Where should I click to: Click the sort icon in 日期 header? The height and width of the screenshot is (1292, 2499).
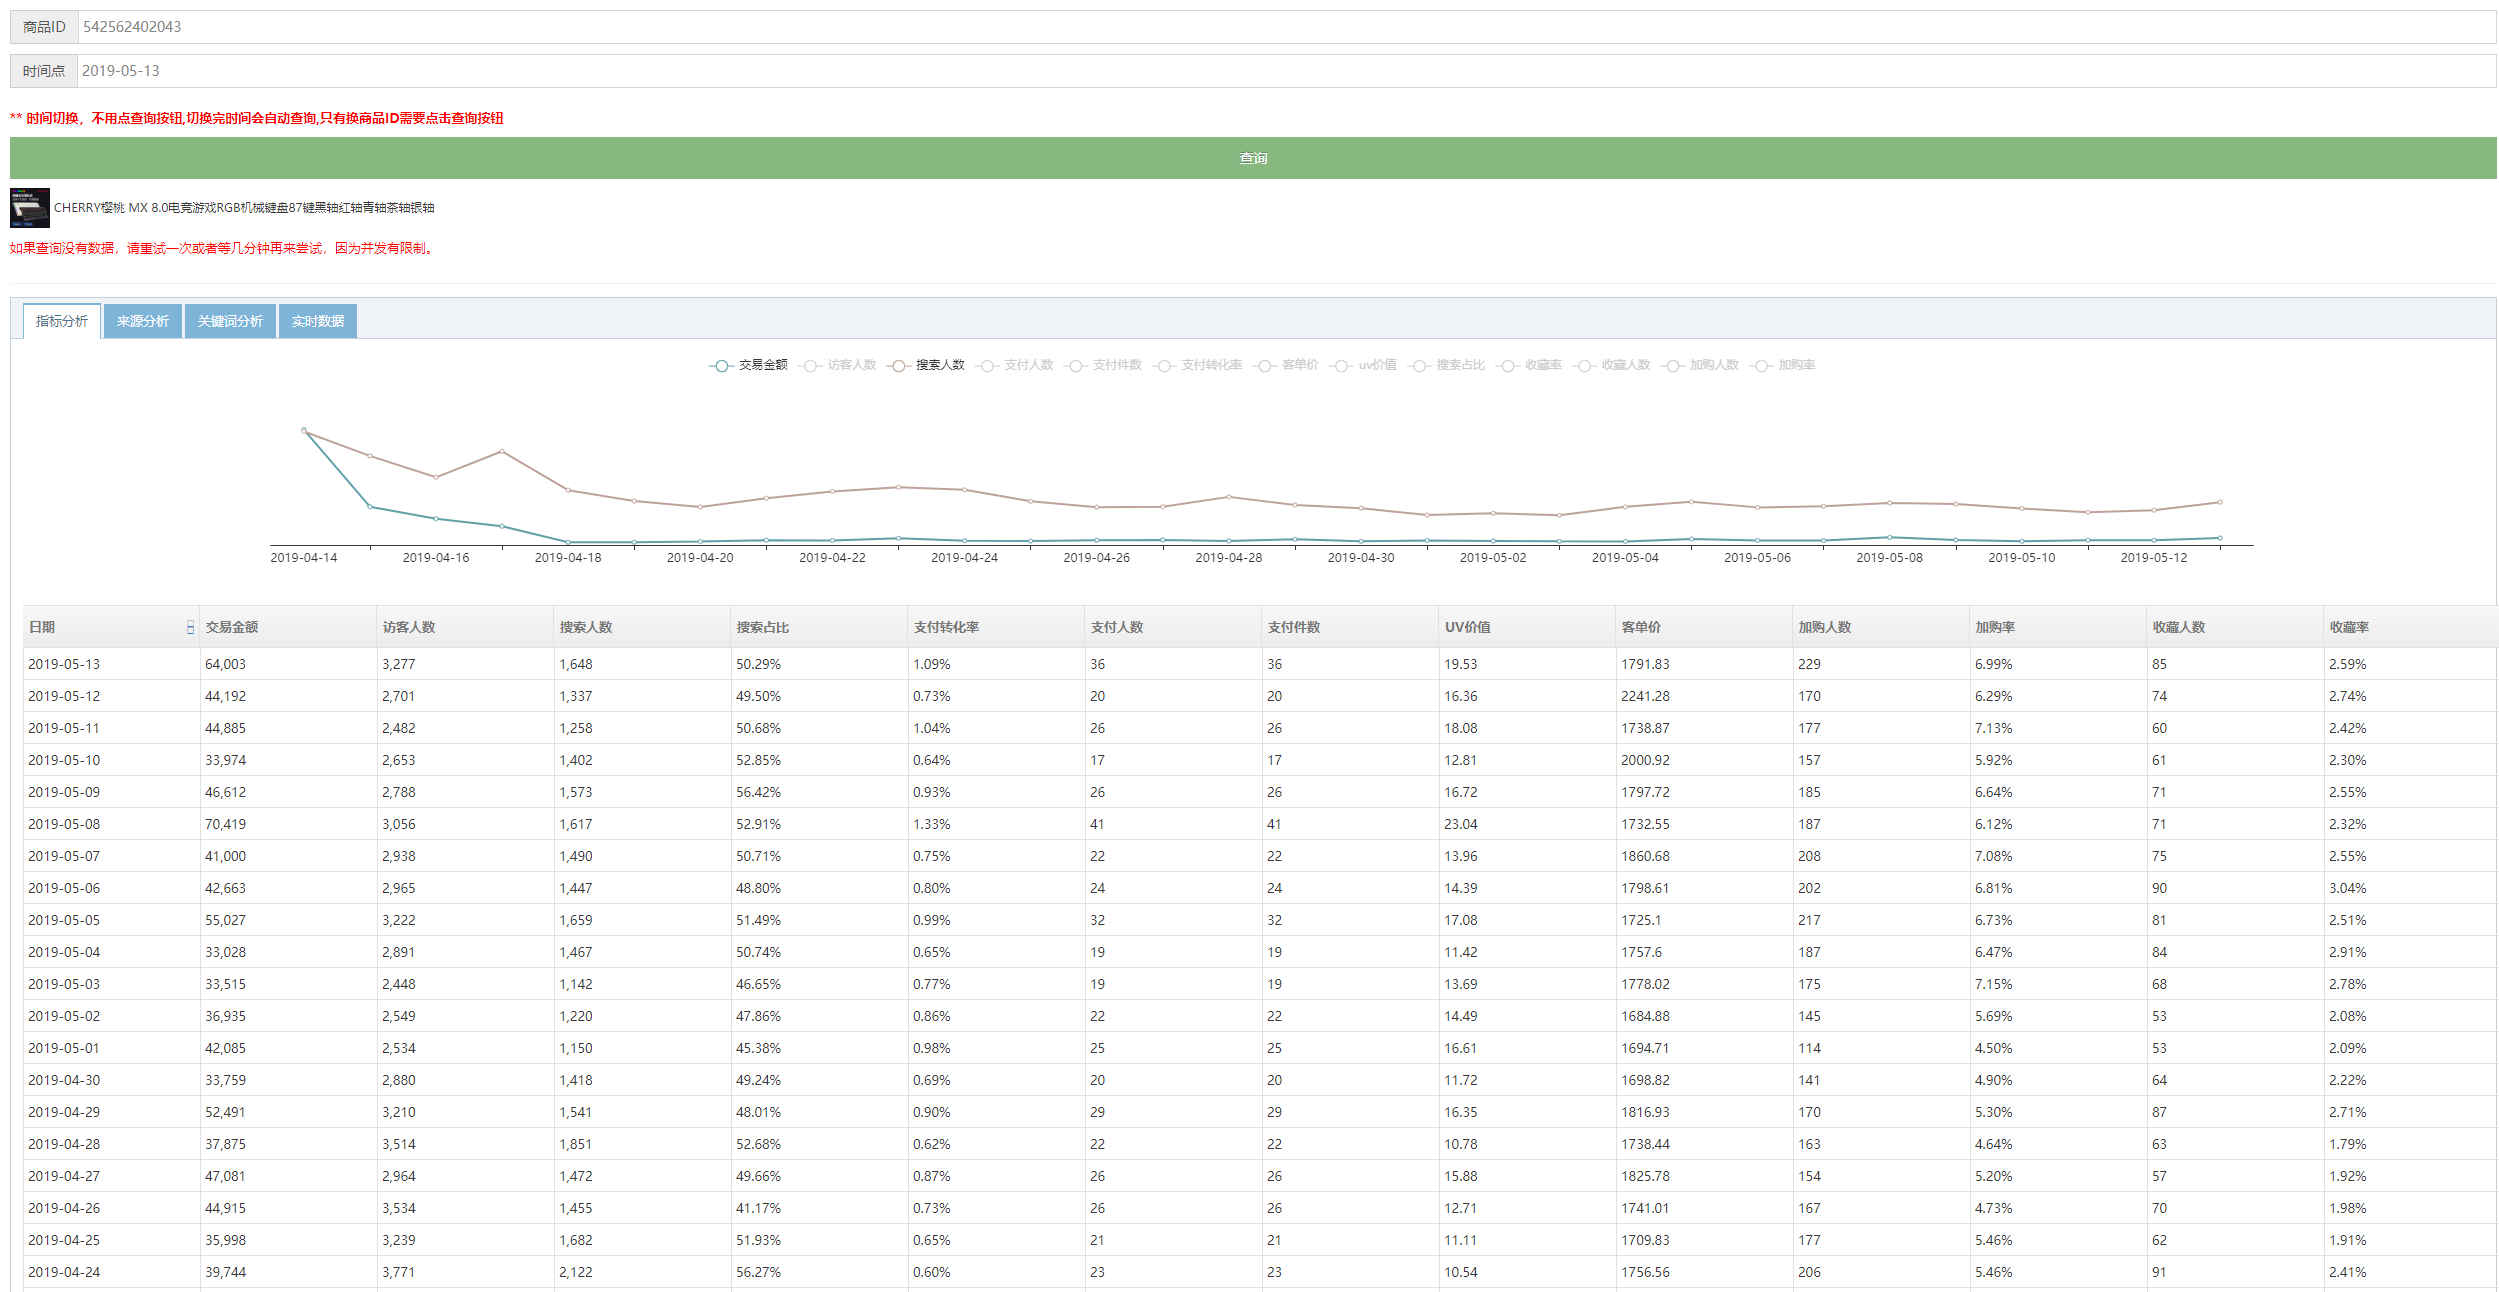[190, 627]
